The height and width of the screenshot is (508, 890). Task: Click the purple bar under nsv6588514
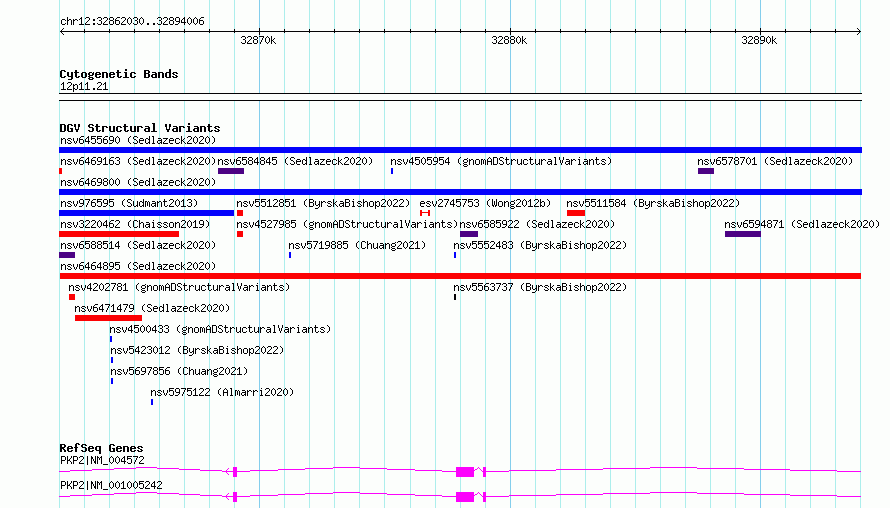pyautogui.click(x=67, y=255)
